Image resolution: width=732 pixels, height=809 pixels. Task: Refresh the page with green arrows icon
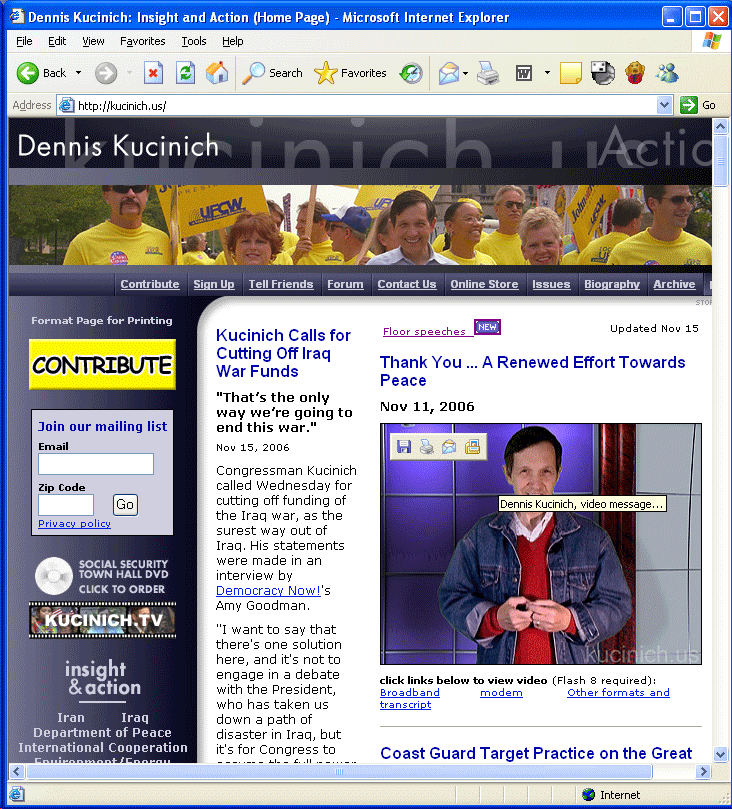(185, 73)
